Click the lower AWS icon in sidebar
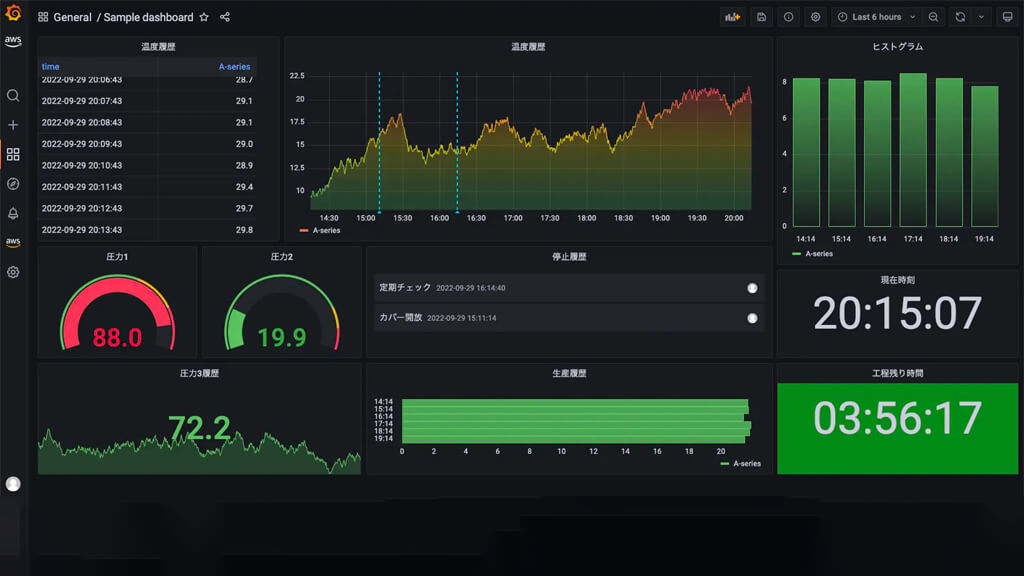This screenshot has height=576, width=1024. (13, 242)
